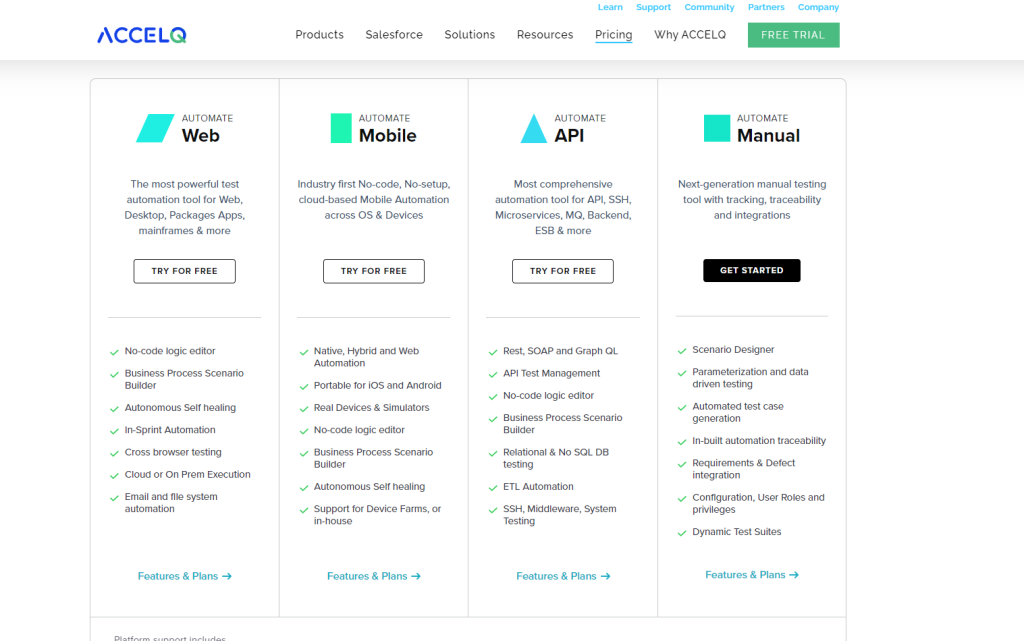
Task: Open the Resources menu
Action: tap(545, 35)
